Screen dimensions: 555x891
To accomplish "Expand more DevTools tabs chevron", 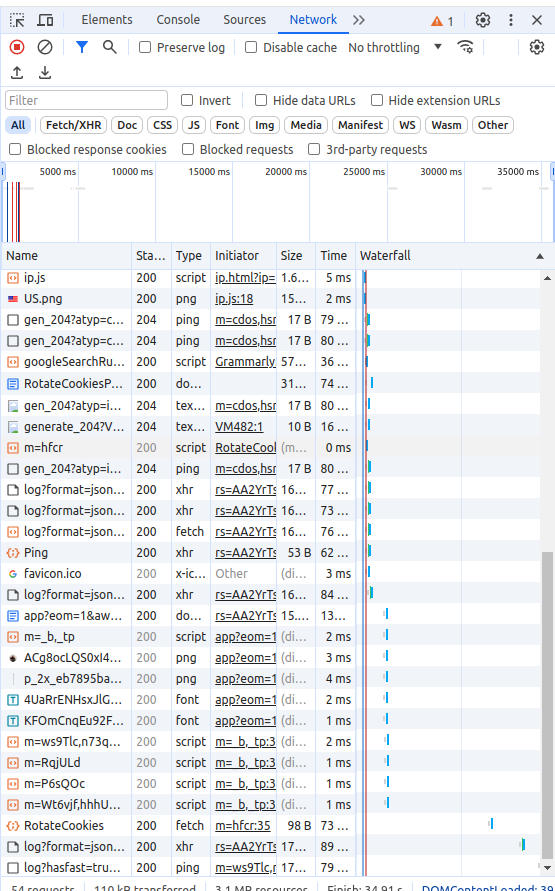I will point(358,20).
